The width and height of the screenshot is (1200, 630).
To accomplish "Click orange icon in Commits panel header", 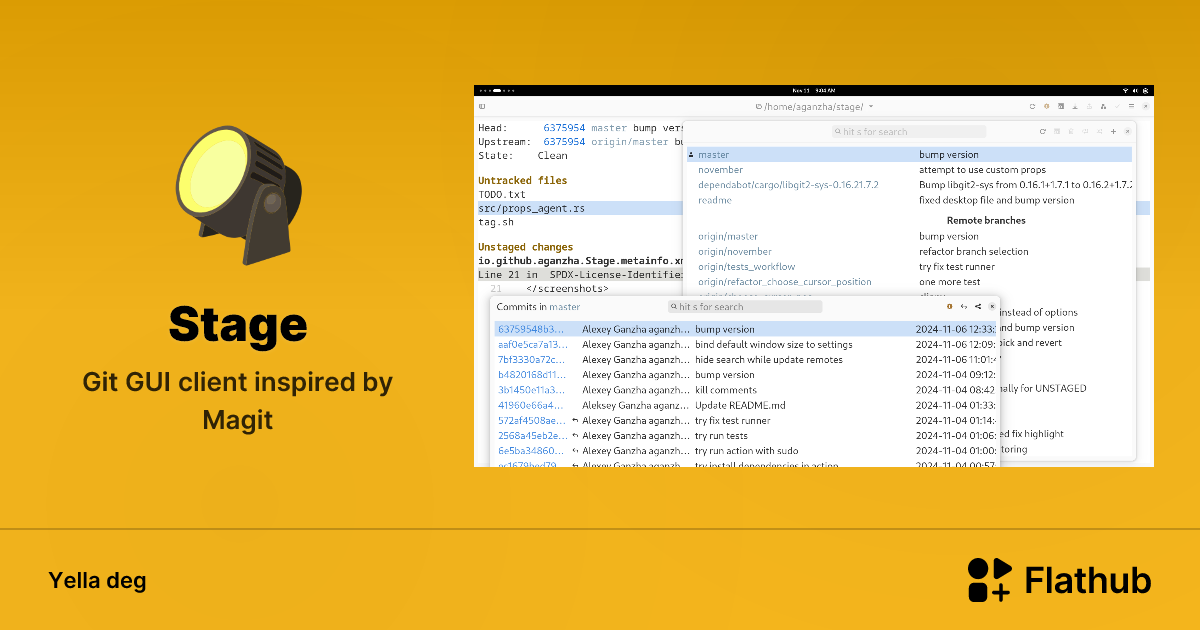I will (949, 307).
